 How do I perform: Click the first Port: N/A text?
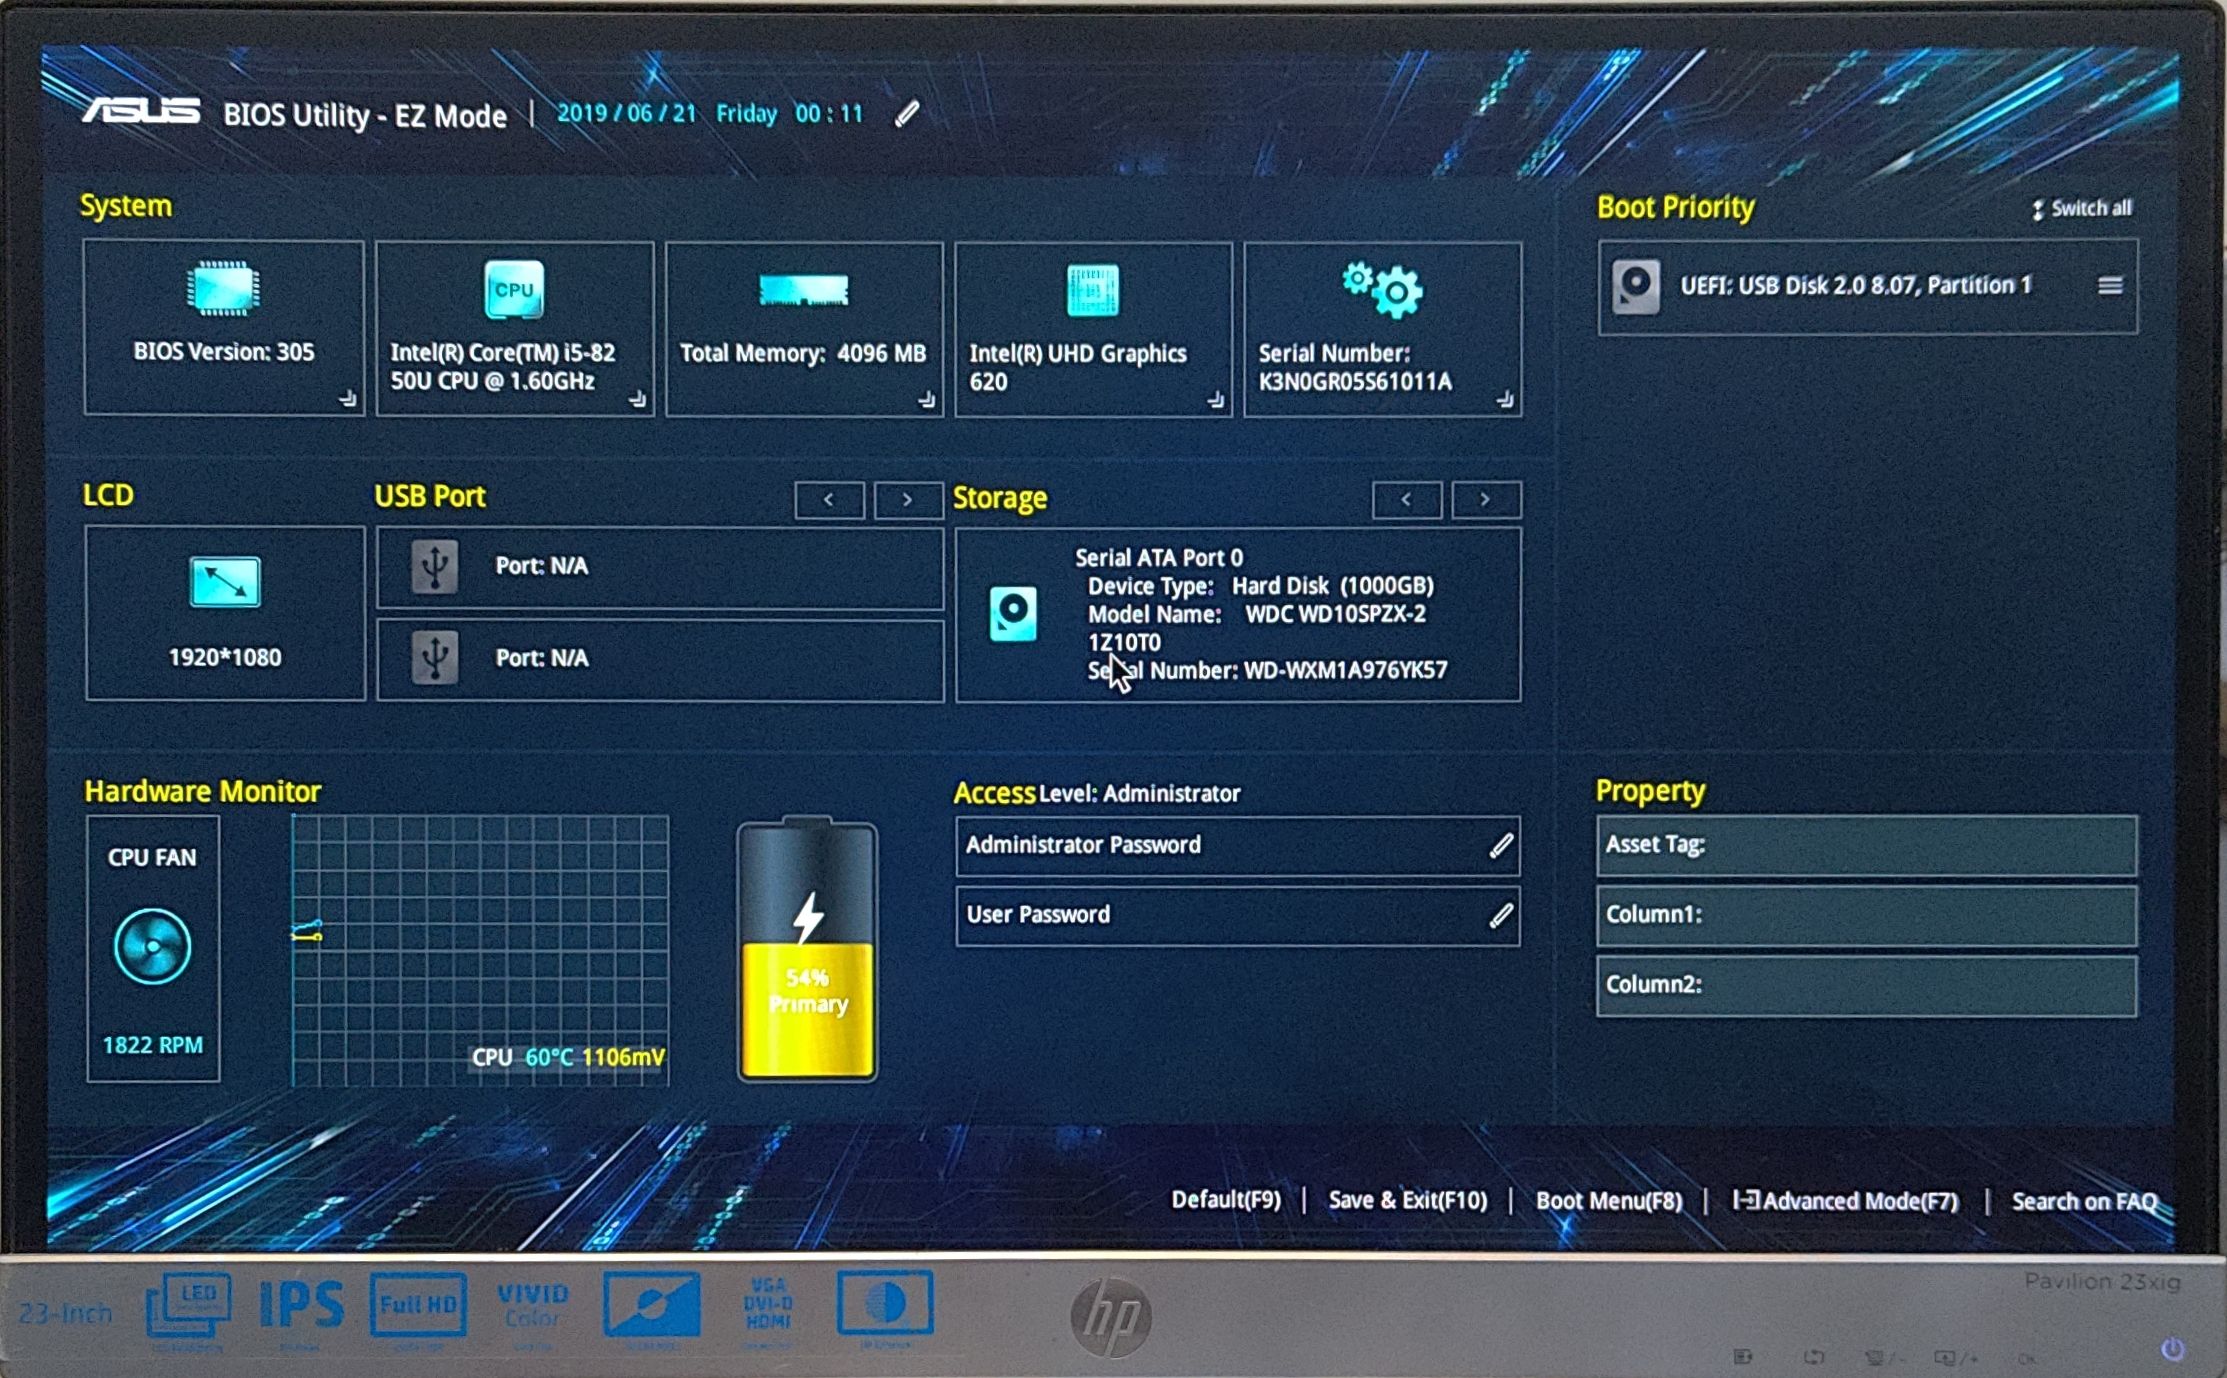tap(542, 566)
